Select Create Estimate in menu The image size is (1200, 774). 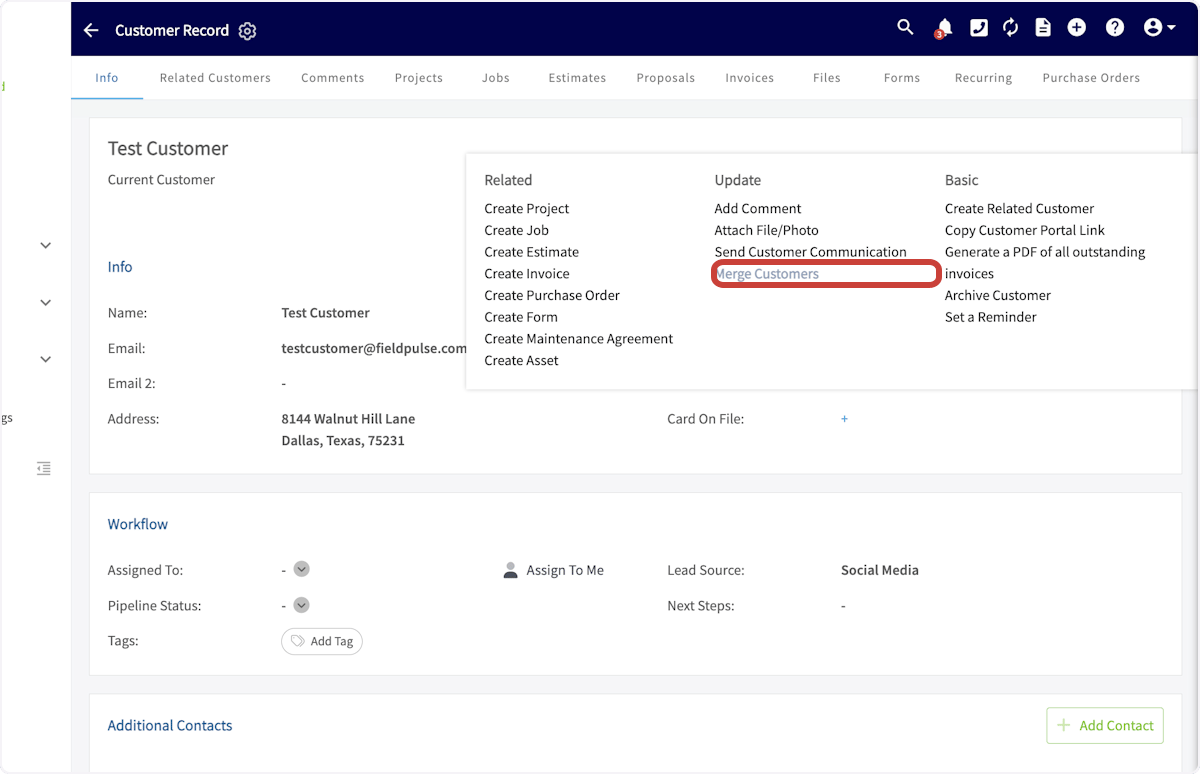(532, 252)
